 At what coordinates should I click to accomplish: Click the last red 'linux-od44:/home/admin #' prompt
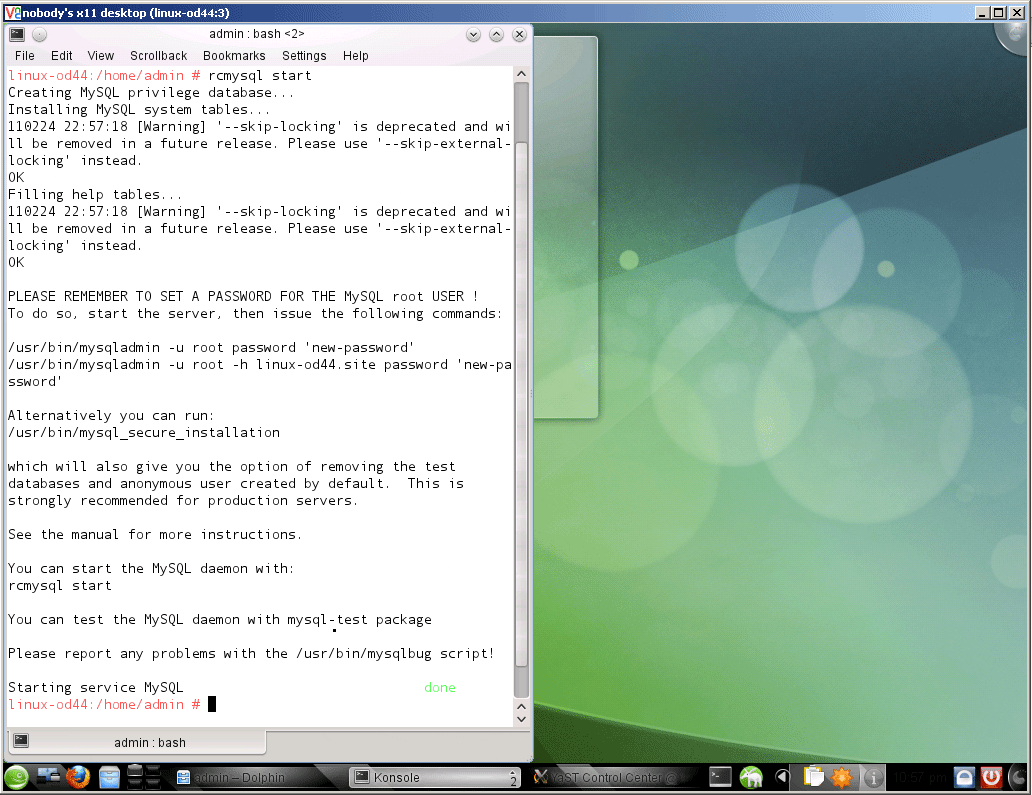tap(104, 705)
